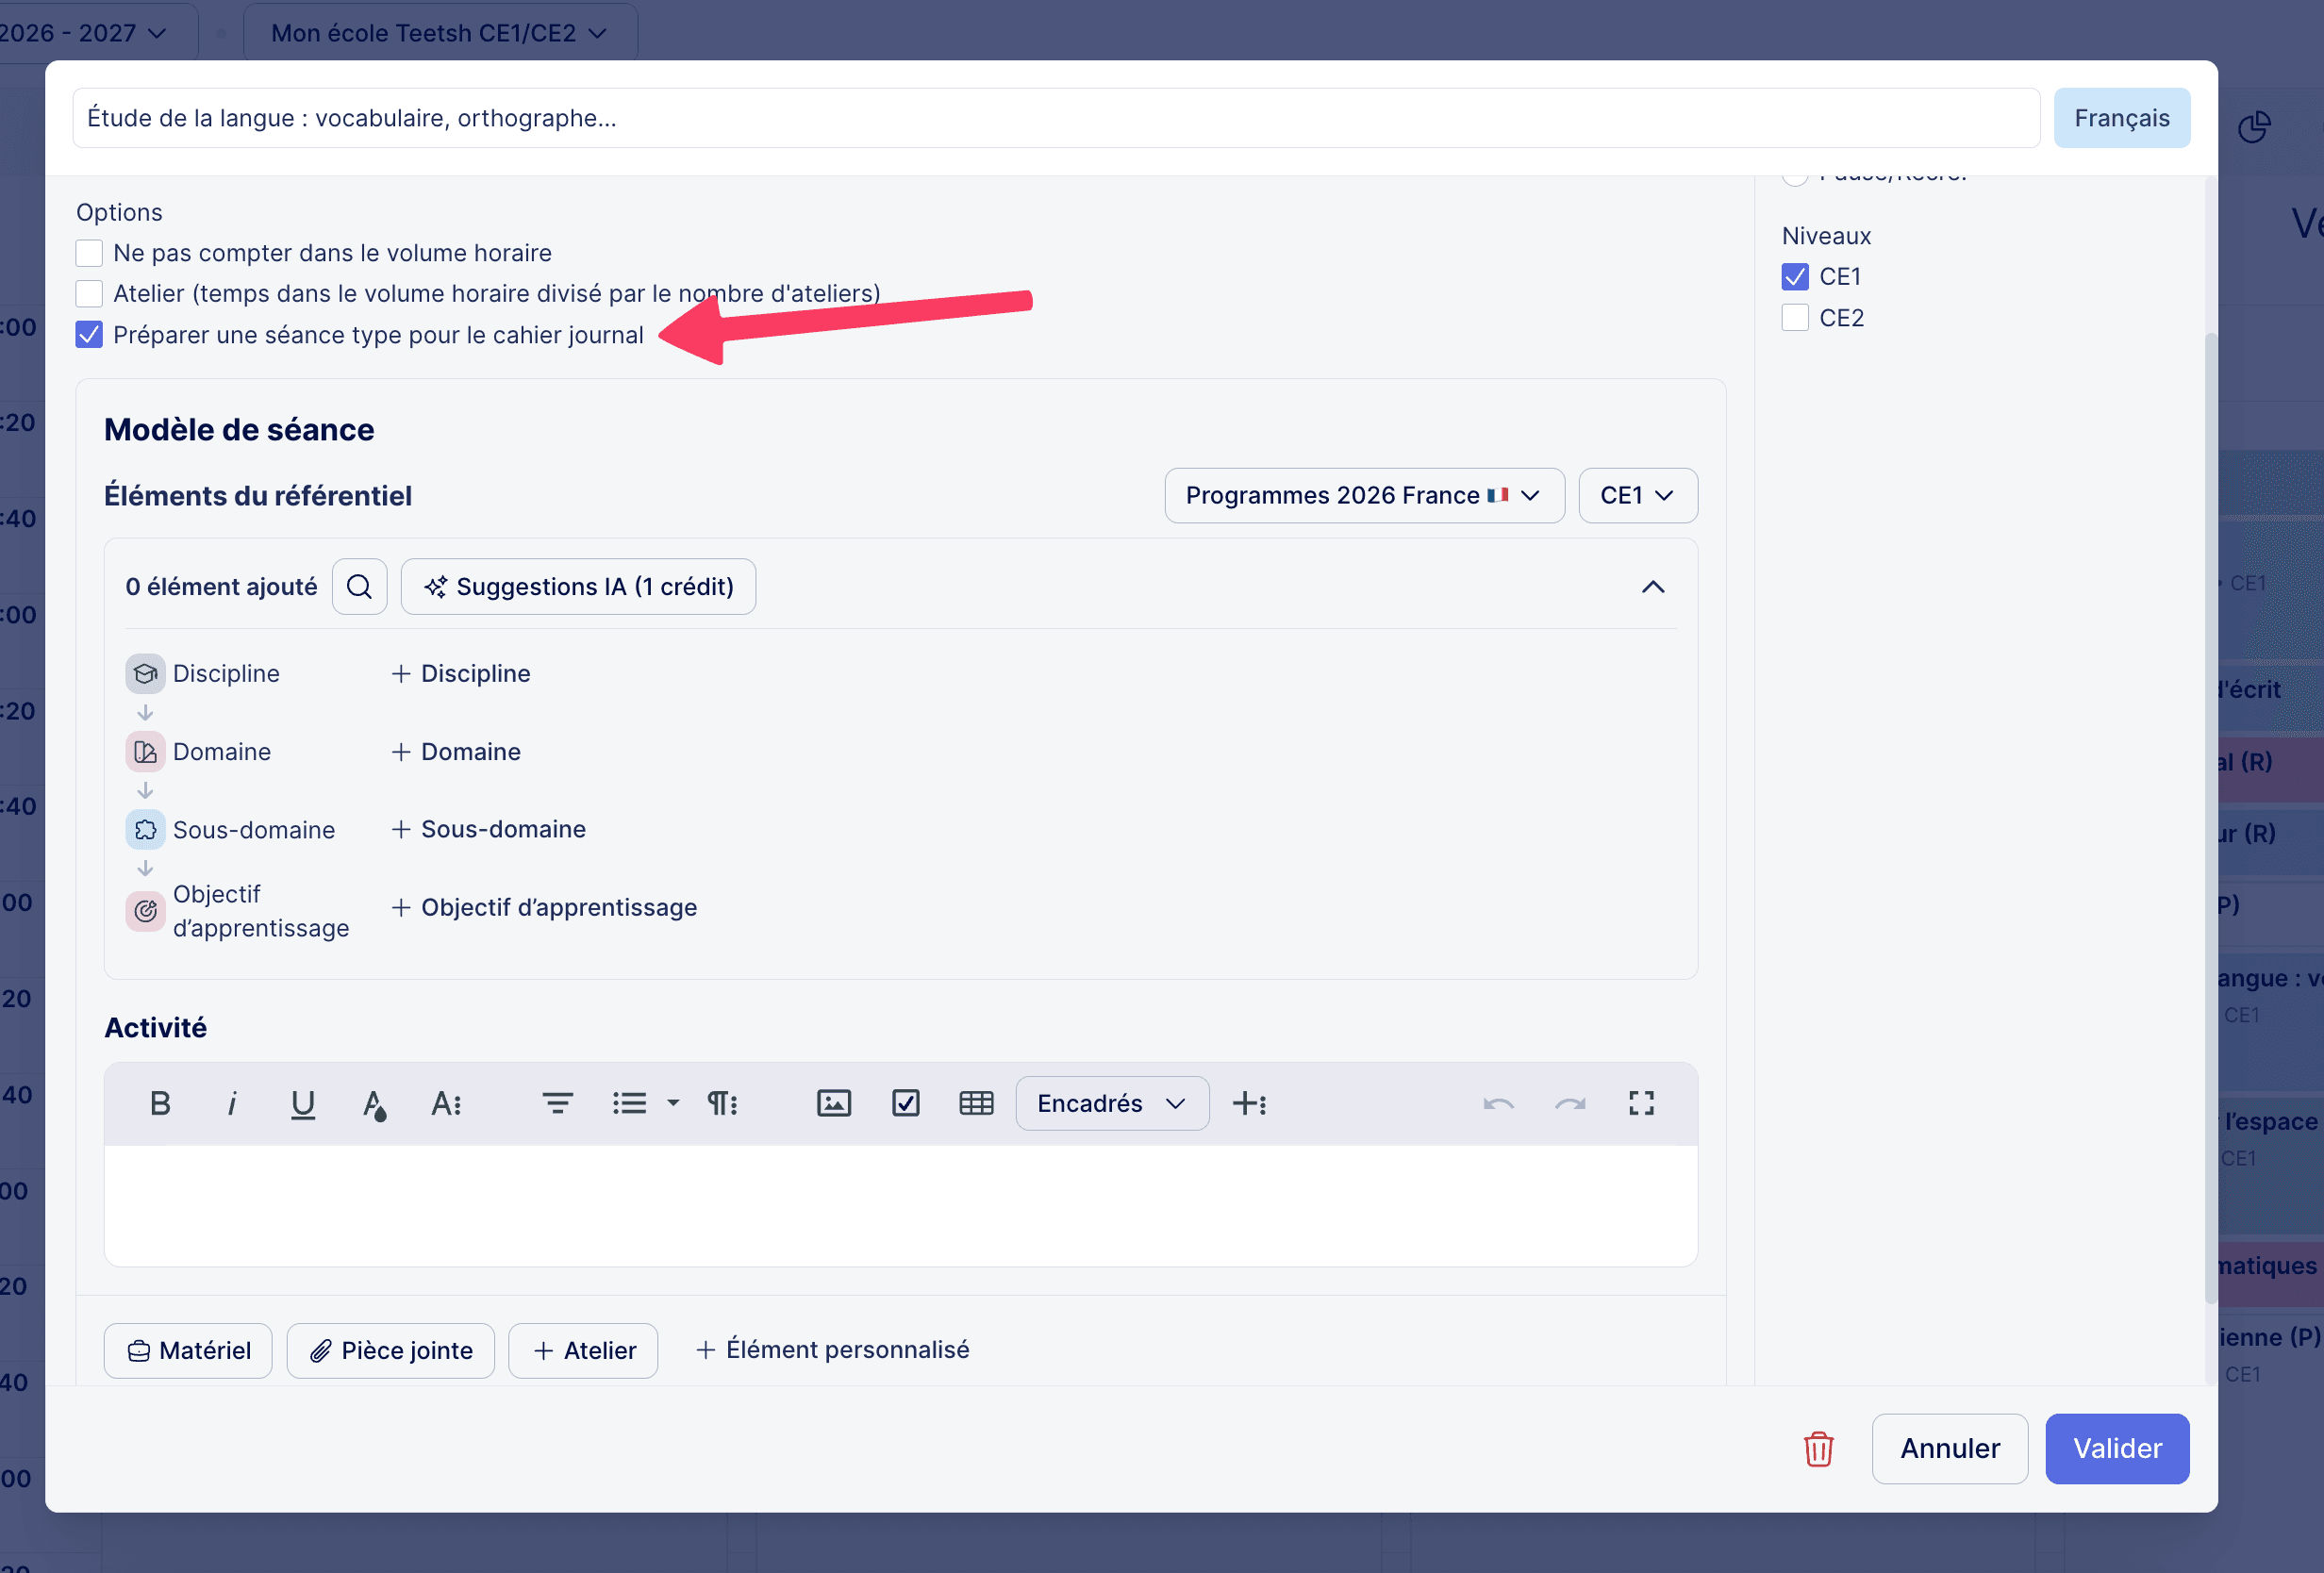The height and width of the screenshot is (1573, 2324).
Task: Click the Domaine level icon
Action: (145, 752)
